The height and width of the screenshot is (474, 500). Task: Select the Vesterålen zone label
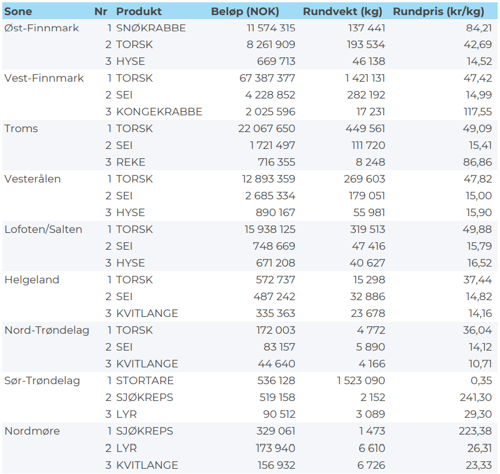pyautogui.click(x=32, y=179)
